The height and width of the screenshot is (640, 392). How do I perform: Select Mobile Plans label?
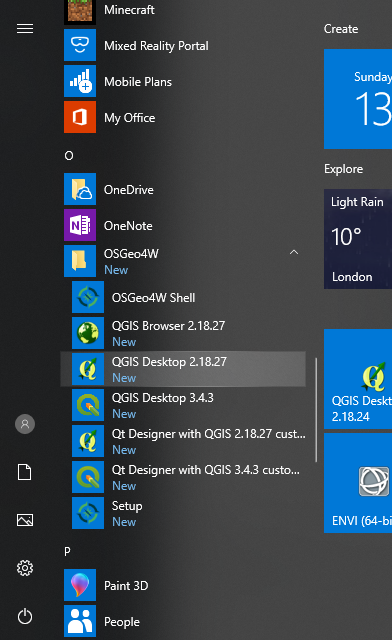coord(138,82)
